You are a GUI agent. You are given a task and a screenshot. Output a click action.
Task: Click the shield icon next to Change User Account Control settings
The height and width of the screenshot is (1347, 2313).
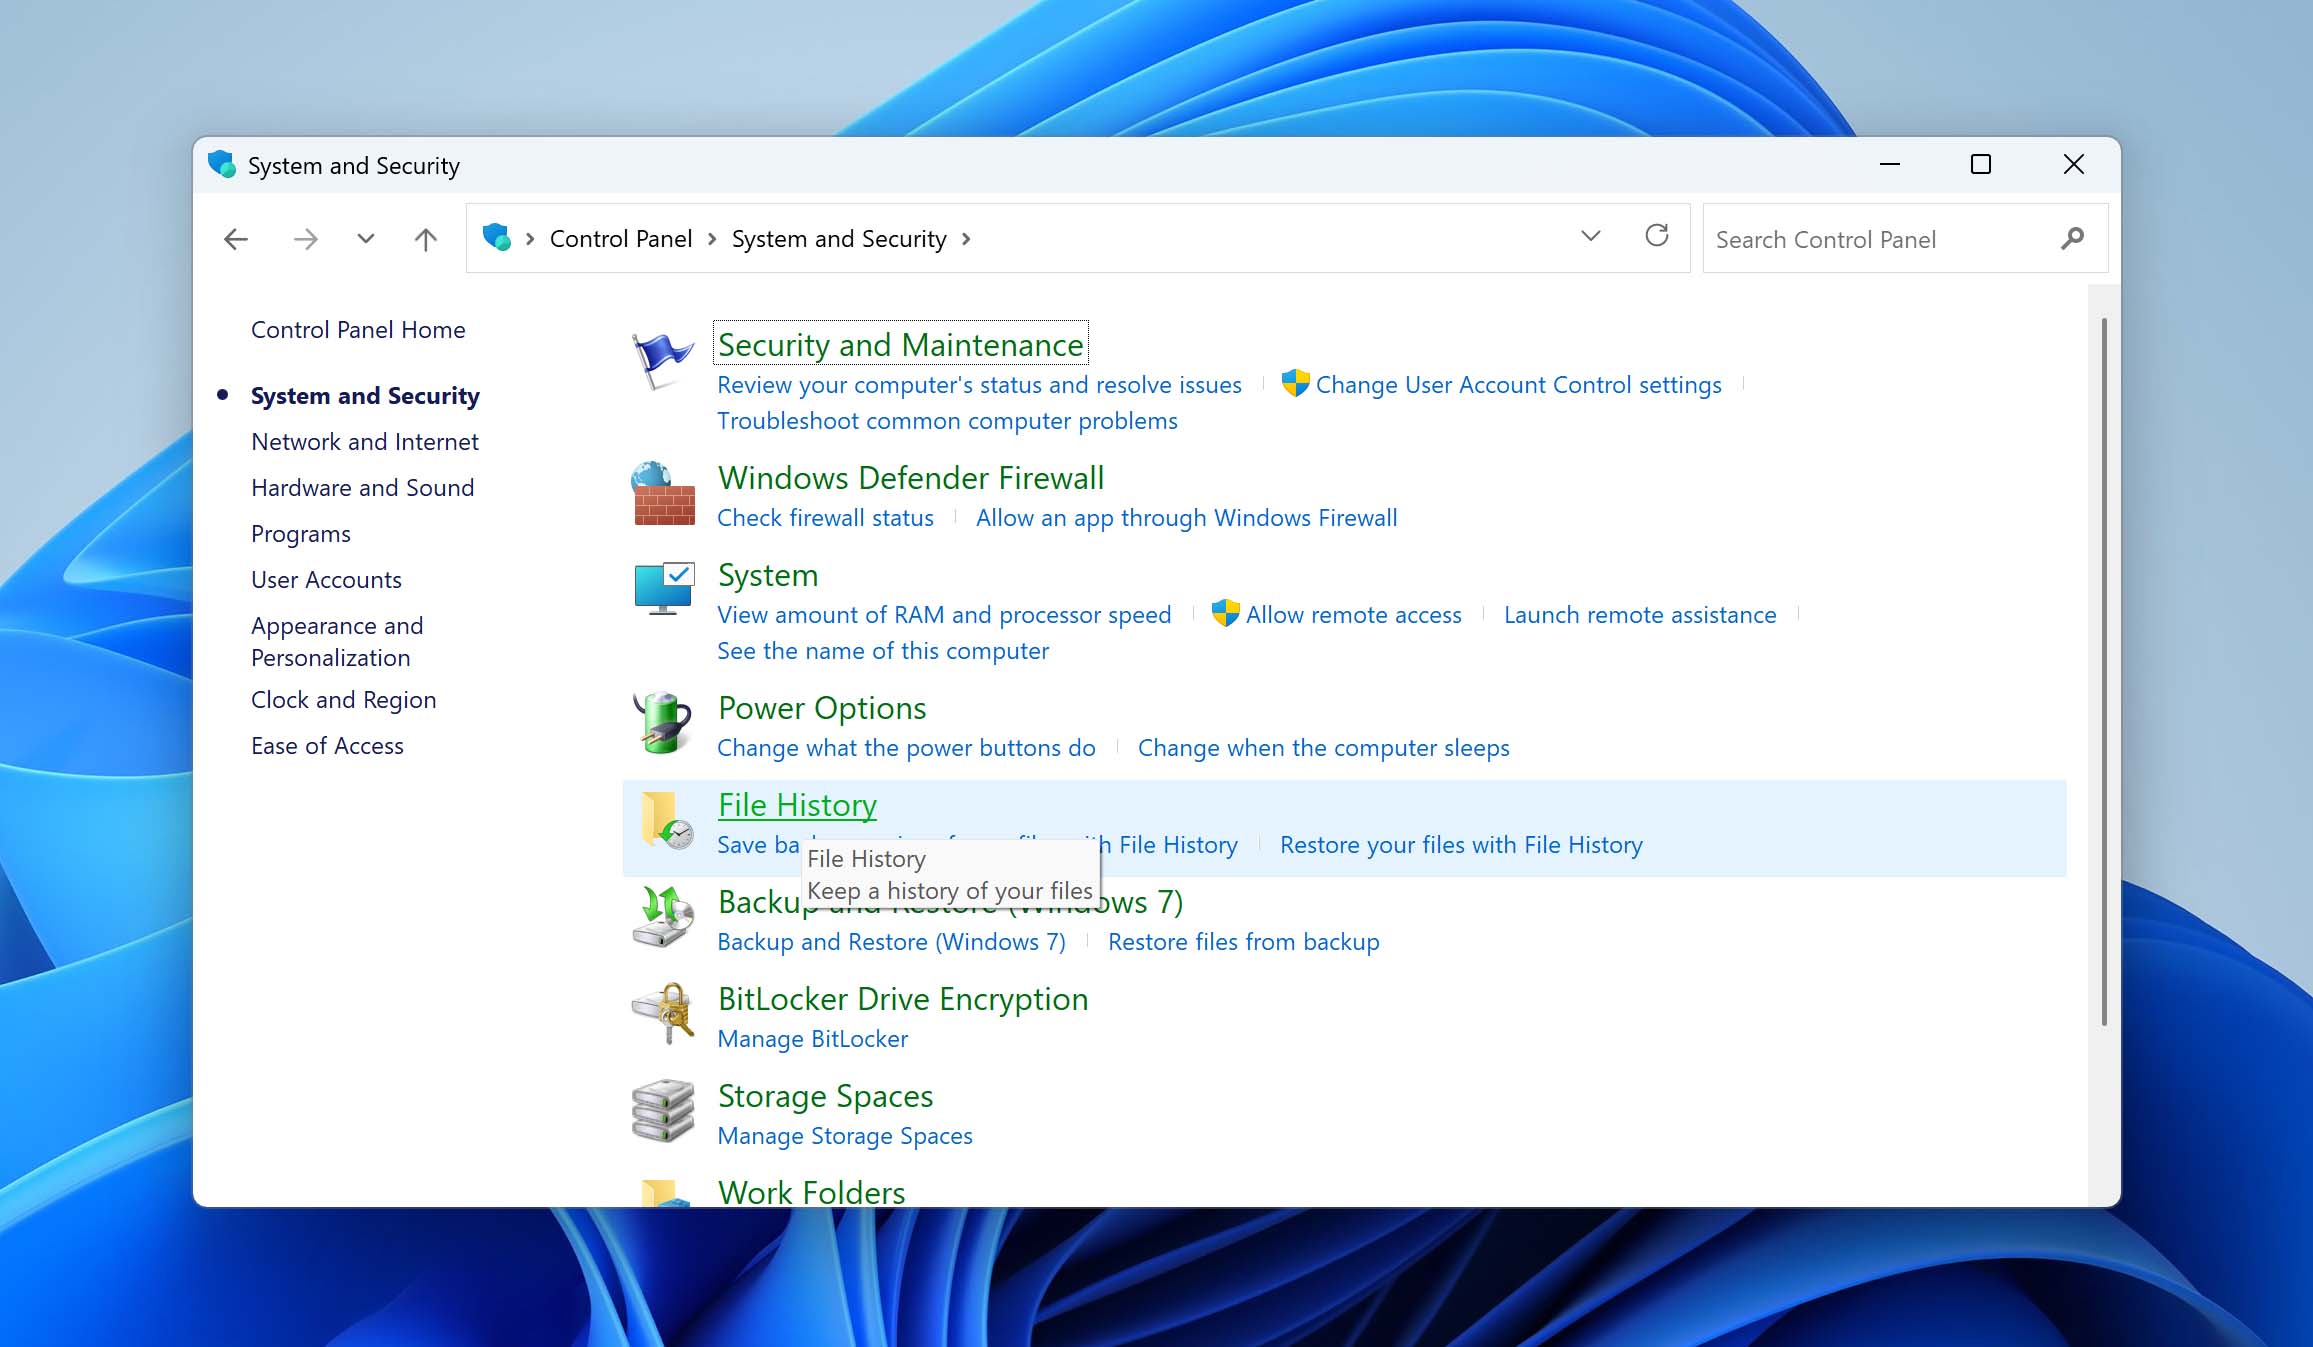[1294, 384]
